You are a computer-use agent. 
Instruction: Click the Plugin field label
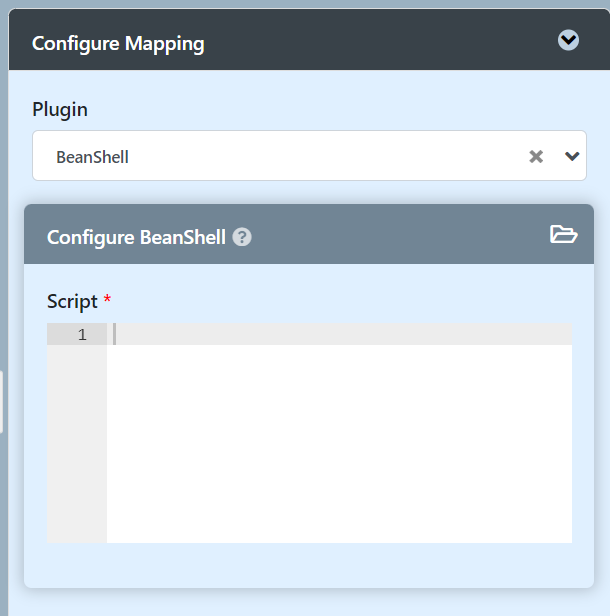pyautogui.click(x=60, y=109)
